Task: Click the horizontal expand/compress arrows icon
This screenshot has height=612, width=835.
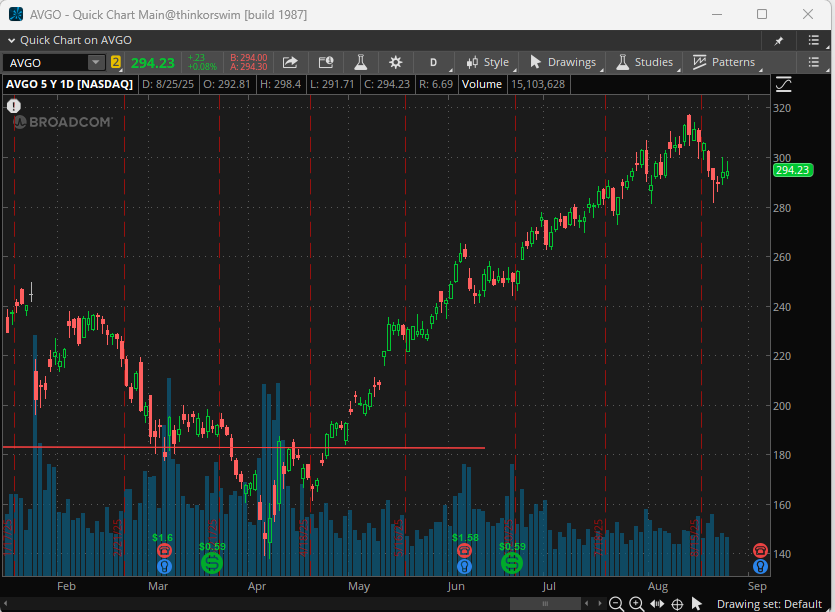Action: [657, 604]
